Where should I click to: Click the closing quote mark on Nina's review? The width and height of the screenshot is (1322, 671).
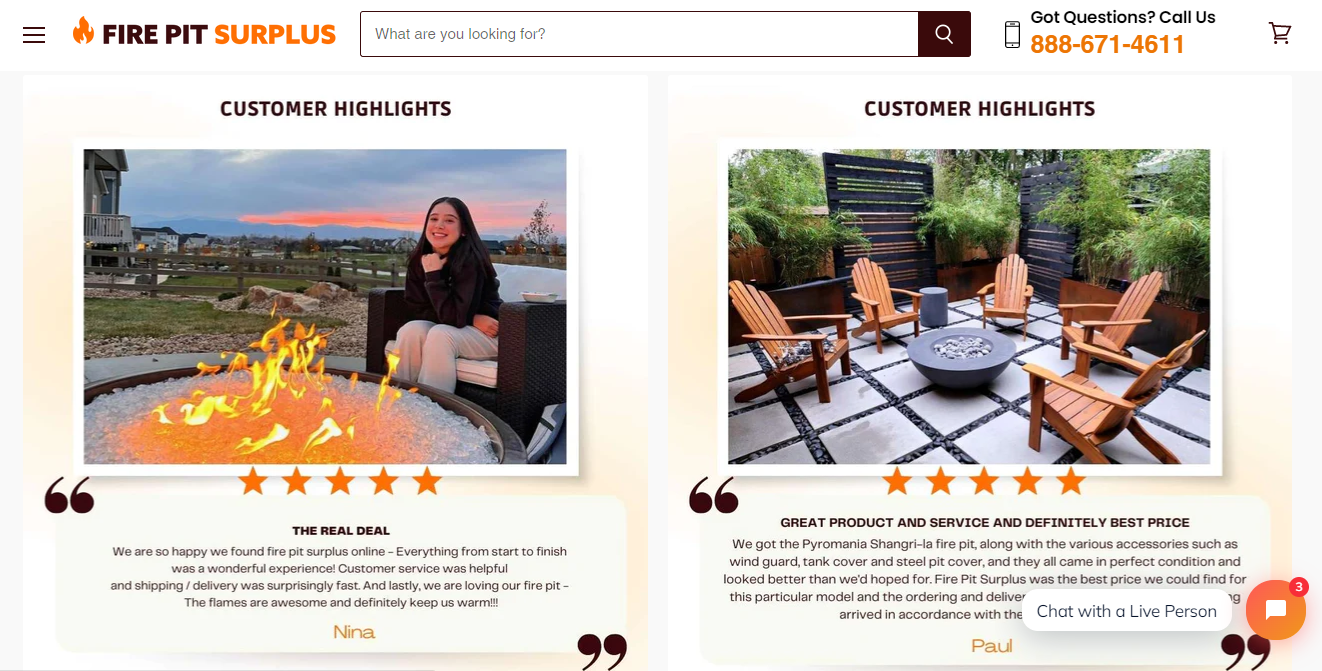click(x=602, y=651)
